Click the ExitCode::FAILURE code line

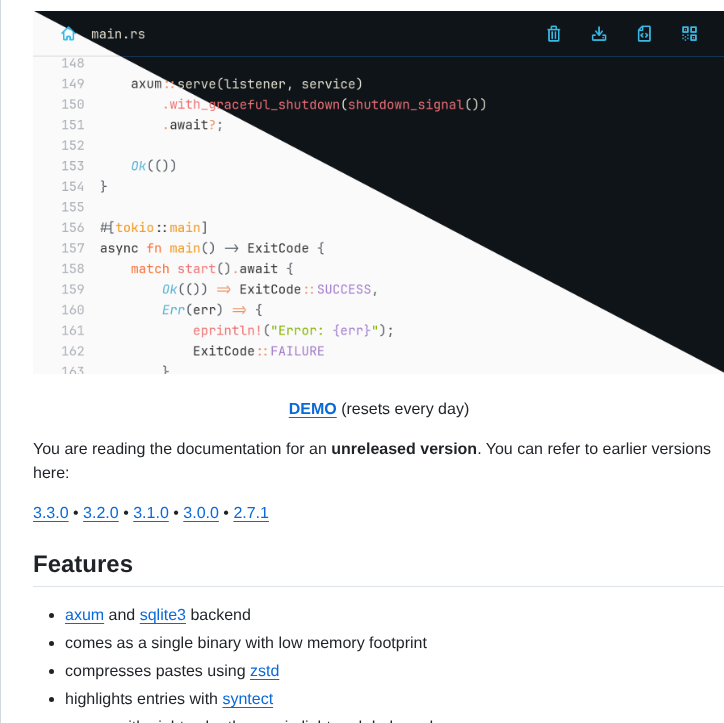point(258,351)
